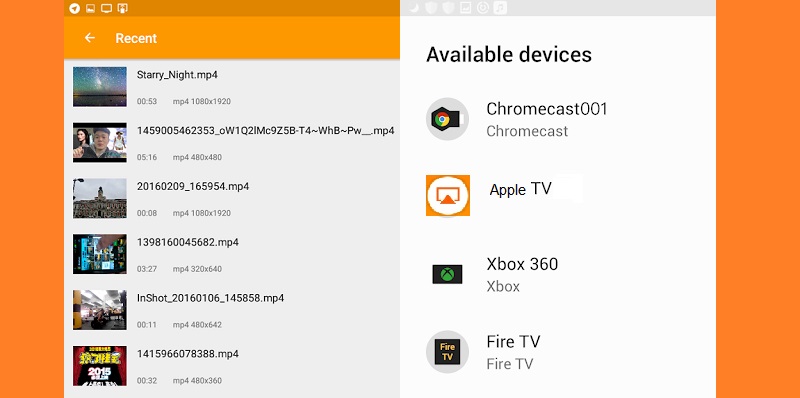The height and width of the screenshot is (398, 800).
Task: Pick the Xbox 360 device icon
Action: (x=447, y=274)
